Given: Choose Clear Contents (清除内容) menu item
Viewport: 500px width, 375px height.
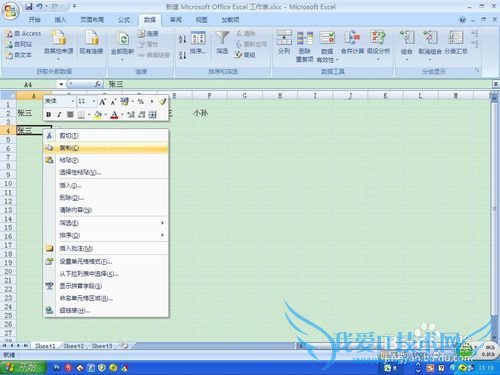Looking at the screenshot, I should [x=106, y=210].
